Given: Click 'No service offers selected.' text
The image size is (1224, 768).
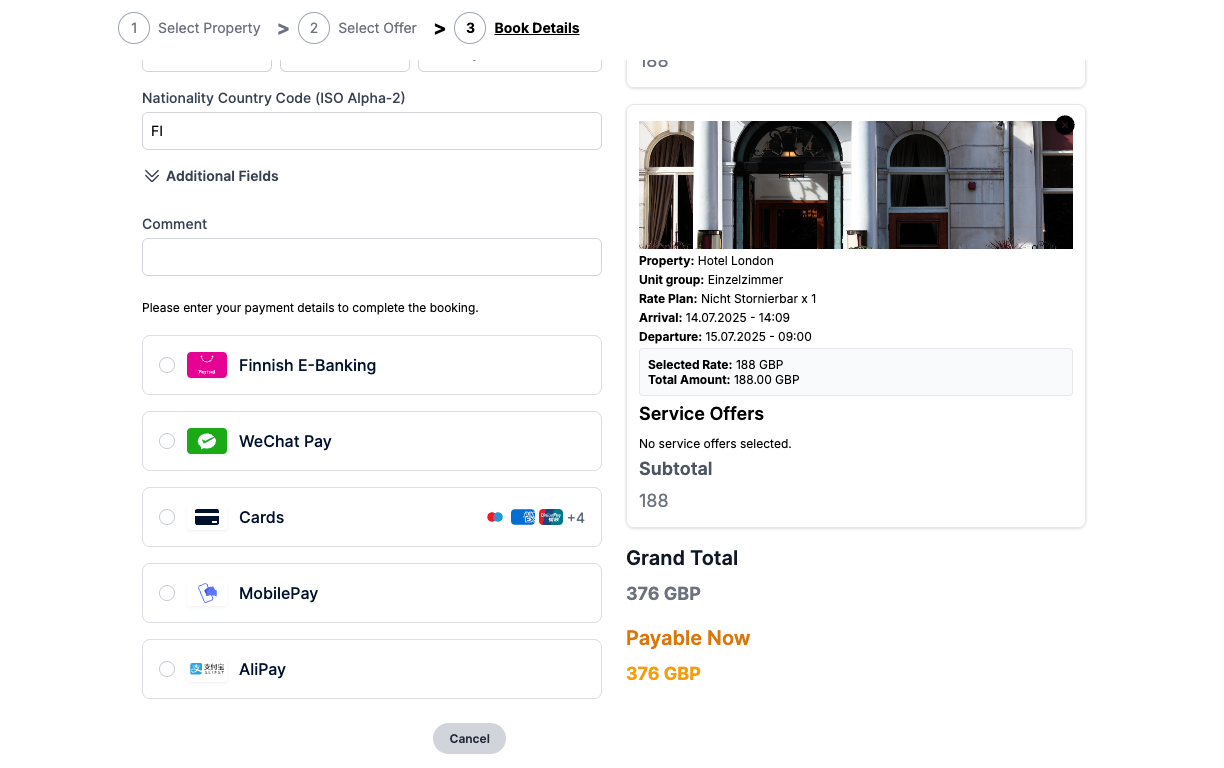Looking at the screenshot, I should click(716, 443).
